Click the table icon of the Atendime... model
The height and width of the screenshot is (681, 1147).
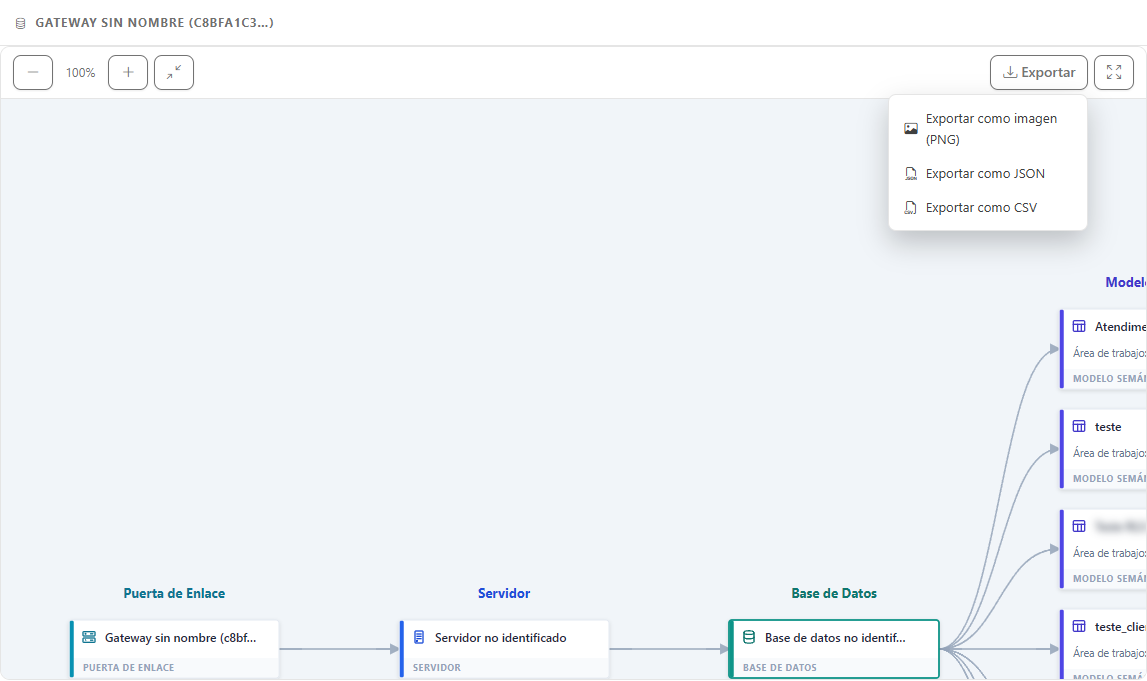[x=1079, y=326]
